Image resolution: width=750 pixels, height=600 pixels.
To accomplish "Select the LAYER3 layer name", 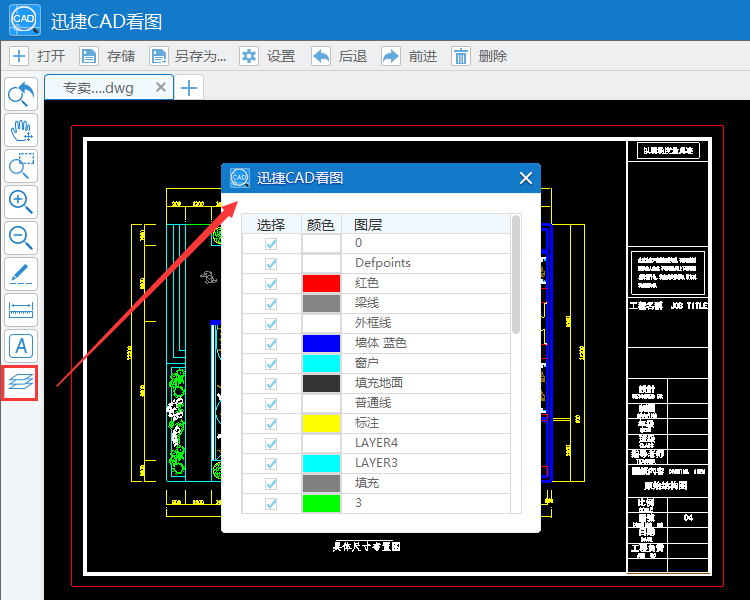I will (376, 463).
